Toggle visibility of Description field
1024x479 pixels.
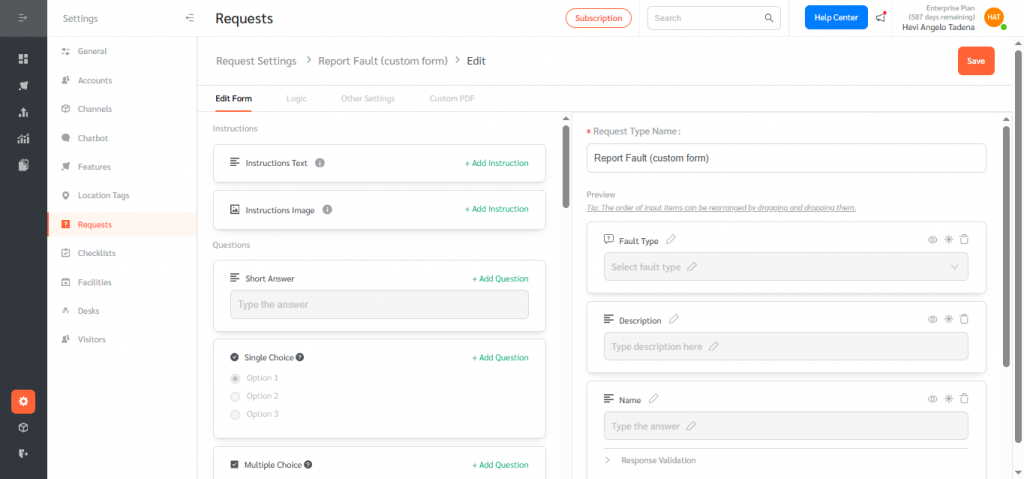click(x=932, y=320)
